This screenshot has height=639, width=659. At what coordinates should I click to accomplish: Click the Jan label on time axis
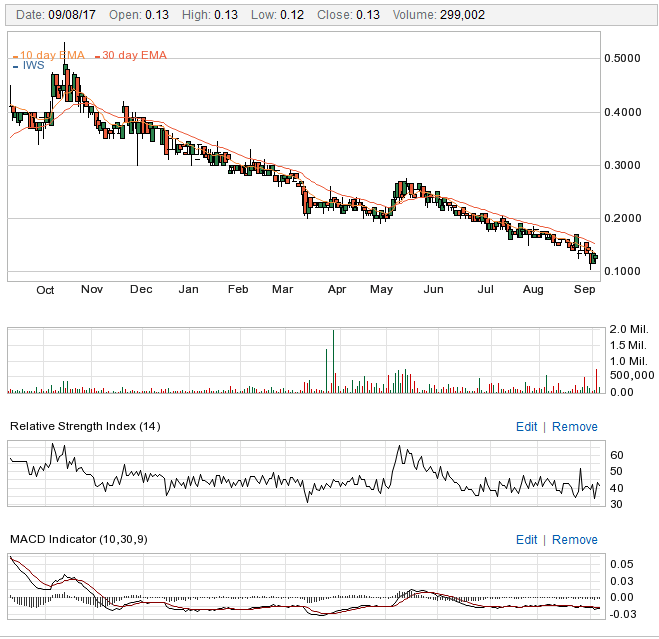188,290
